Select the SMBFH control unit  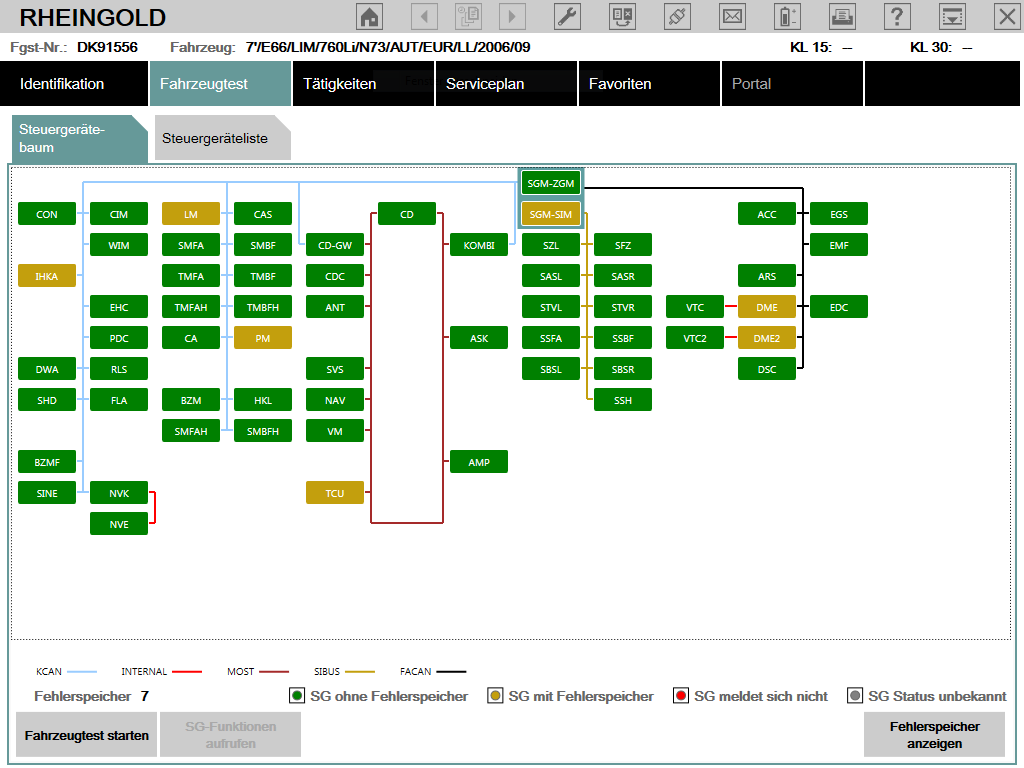tap(263, 431)
